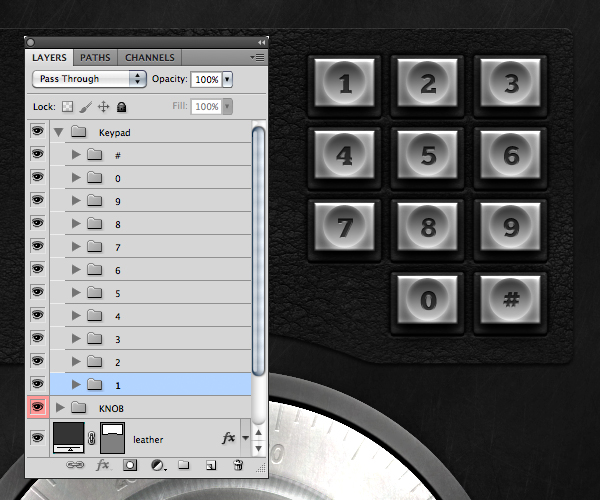Expand leather layer effects arrow

click(246, 438)
